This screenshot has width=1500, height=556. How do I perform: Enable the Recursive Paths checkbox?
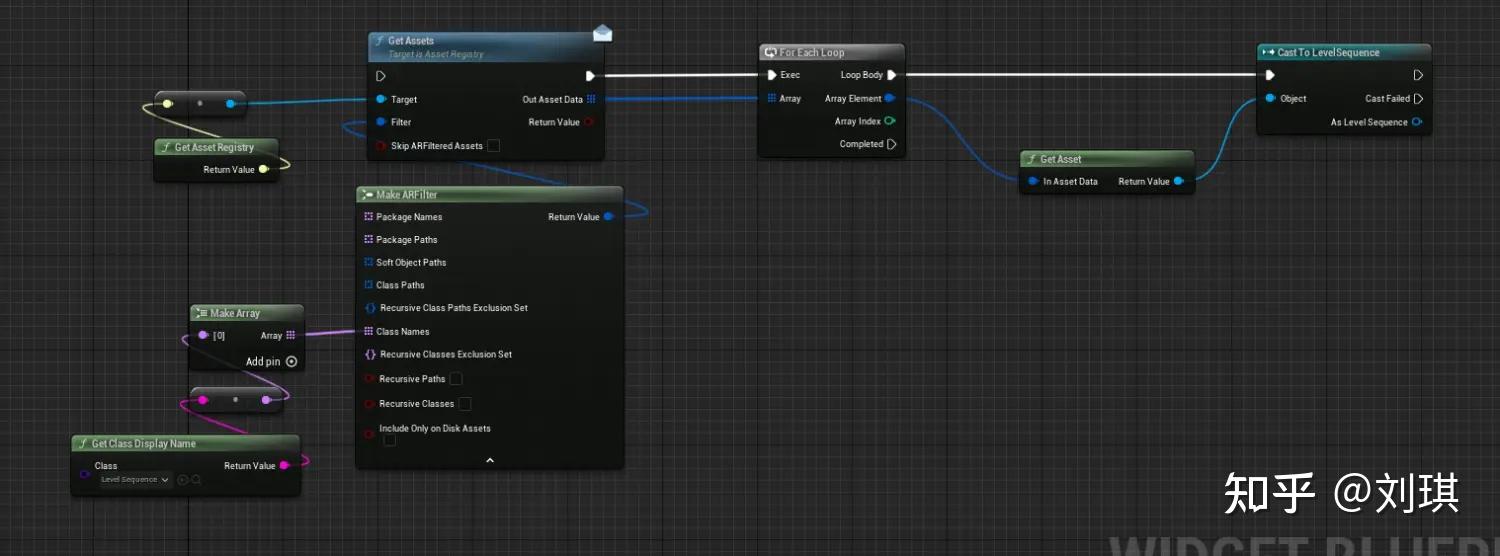(456, 379)
